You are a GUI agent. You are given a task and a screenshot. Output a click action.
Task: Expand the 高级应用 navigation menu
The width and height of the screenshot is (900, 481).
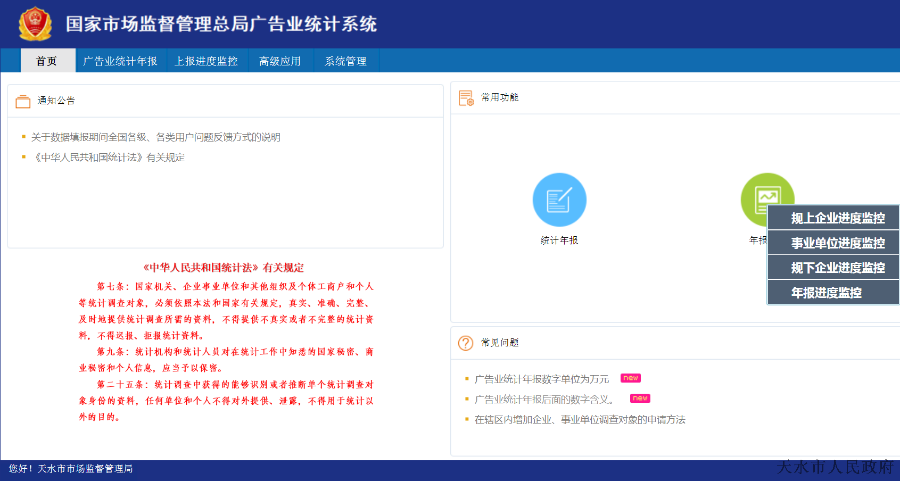pyautogui.click(x=279, y=61)
